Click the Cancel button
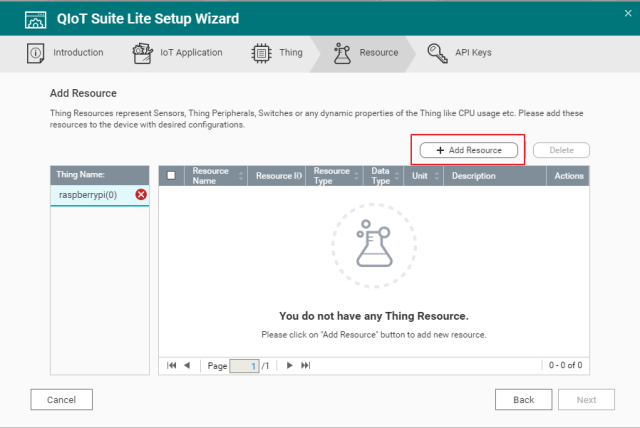The image size is (640, 428). [x=61, y=399]
